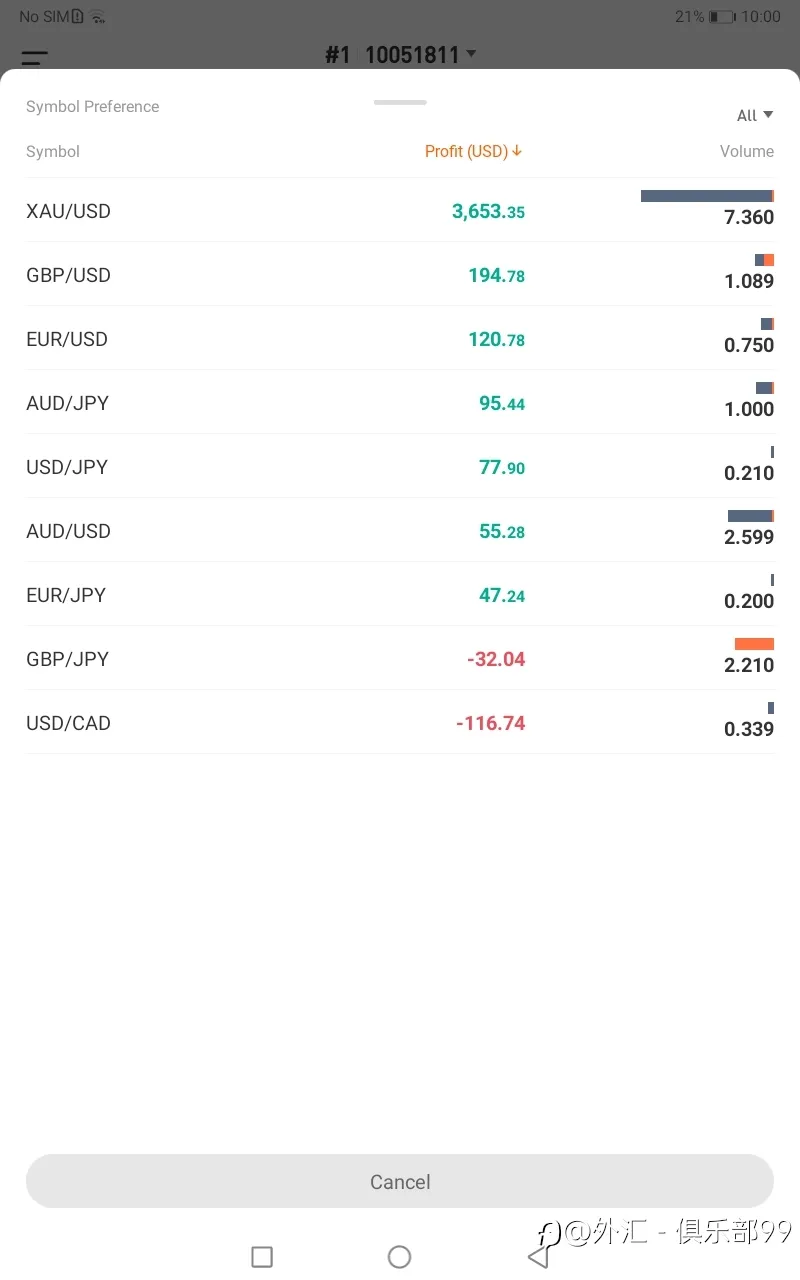The width and height of the screenshot is (800, 1280).
Task: Tap Android recent apps square
Action: 262,1257
